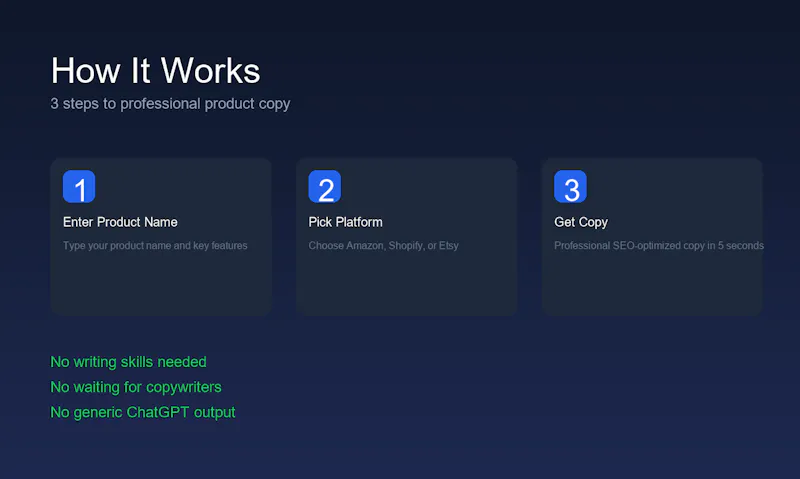Viewport: 800px width, 479px height.
Task: Click 'Choose Amazon, Shopify, or Etsy' text
Action: click(x=384, y=246)
